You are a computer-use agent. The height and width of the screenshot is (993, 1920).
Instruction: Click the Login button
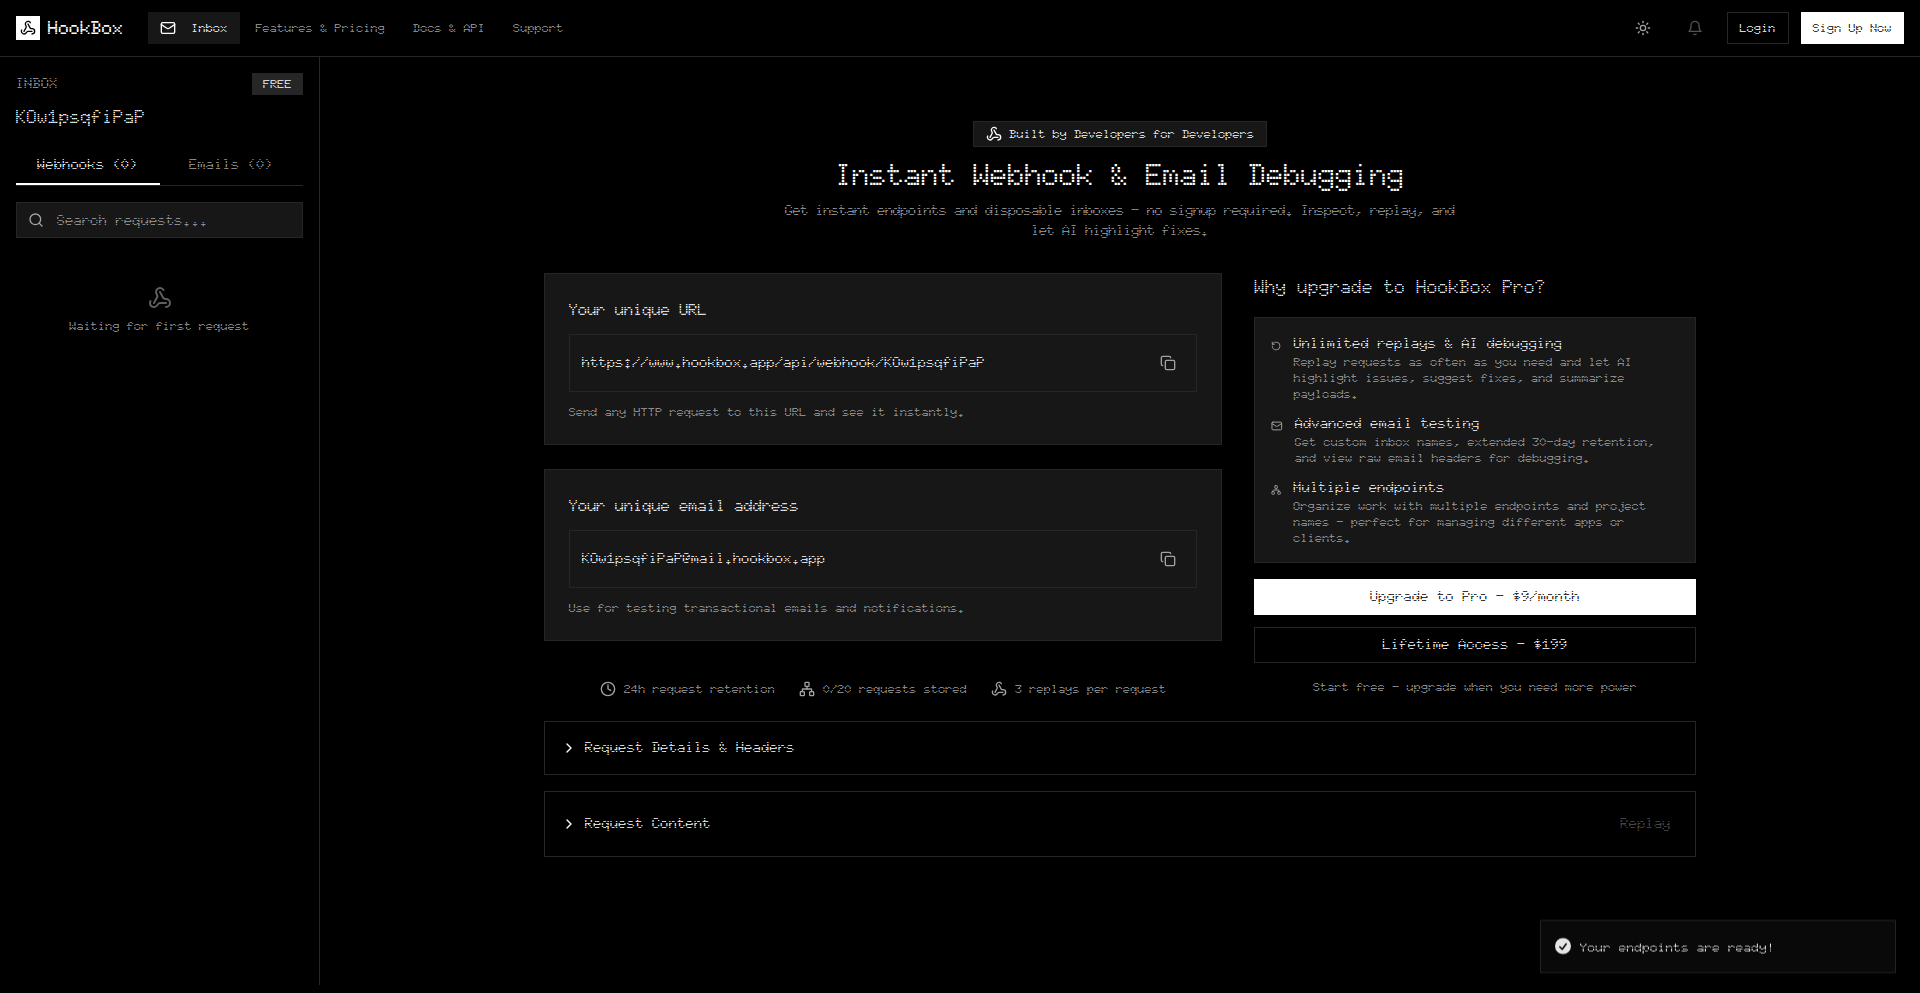[1757, 28]
